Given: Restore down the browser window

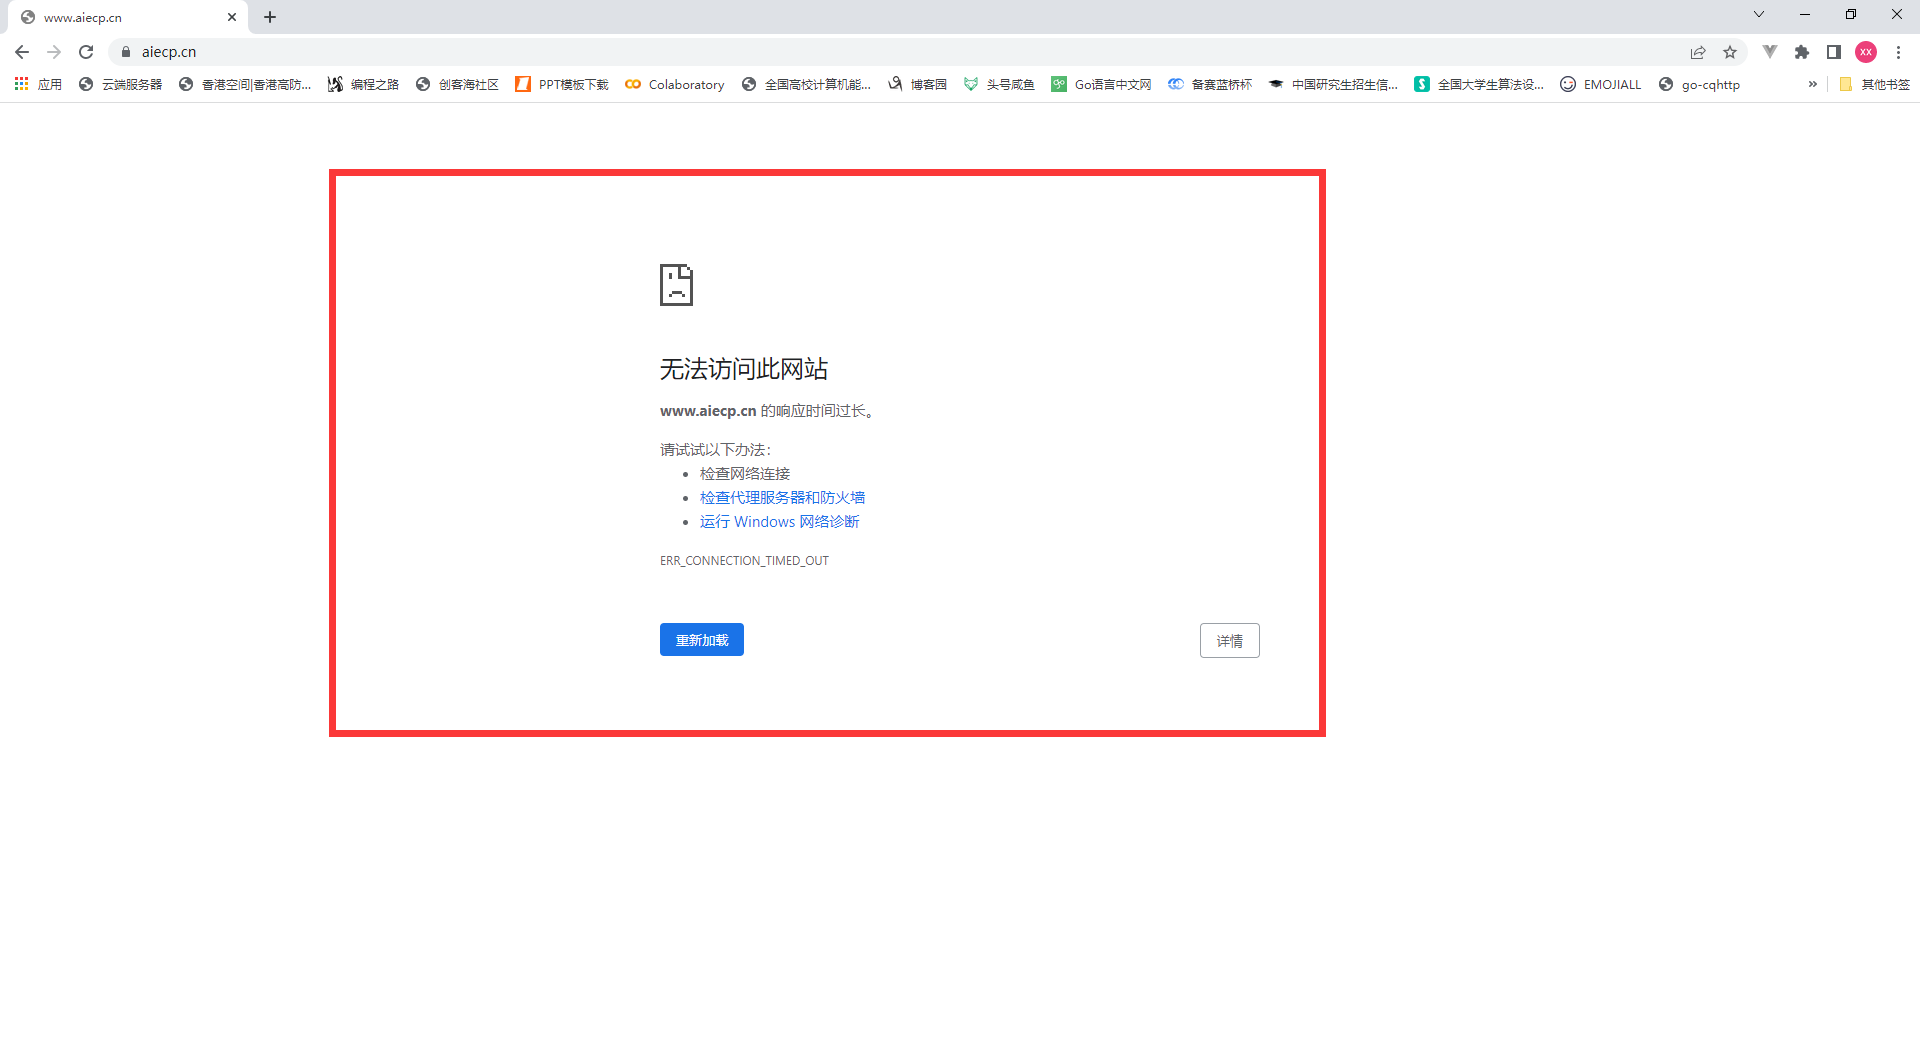Looking at the screenshot, I should (x=1851, y=15).
